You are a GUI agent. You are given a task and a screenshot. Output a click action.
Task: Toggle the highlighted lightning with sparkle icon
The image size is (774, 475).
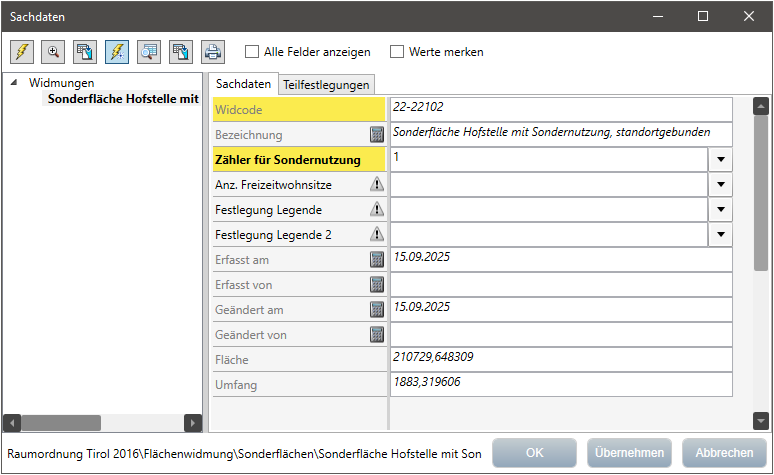[x=117, y=52]
